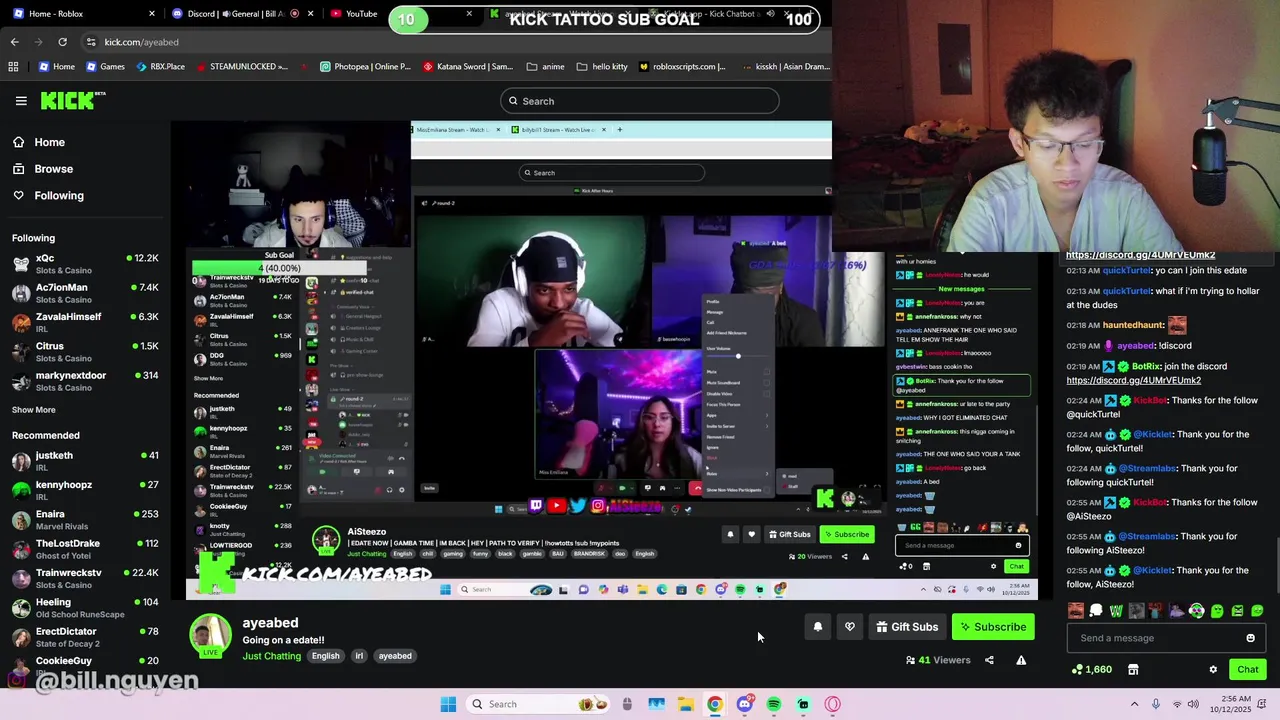Screen dimensions: 1280x720
Task: Open the Browse compass in sidebar
Action: (19, 169)
